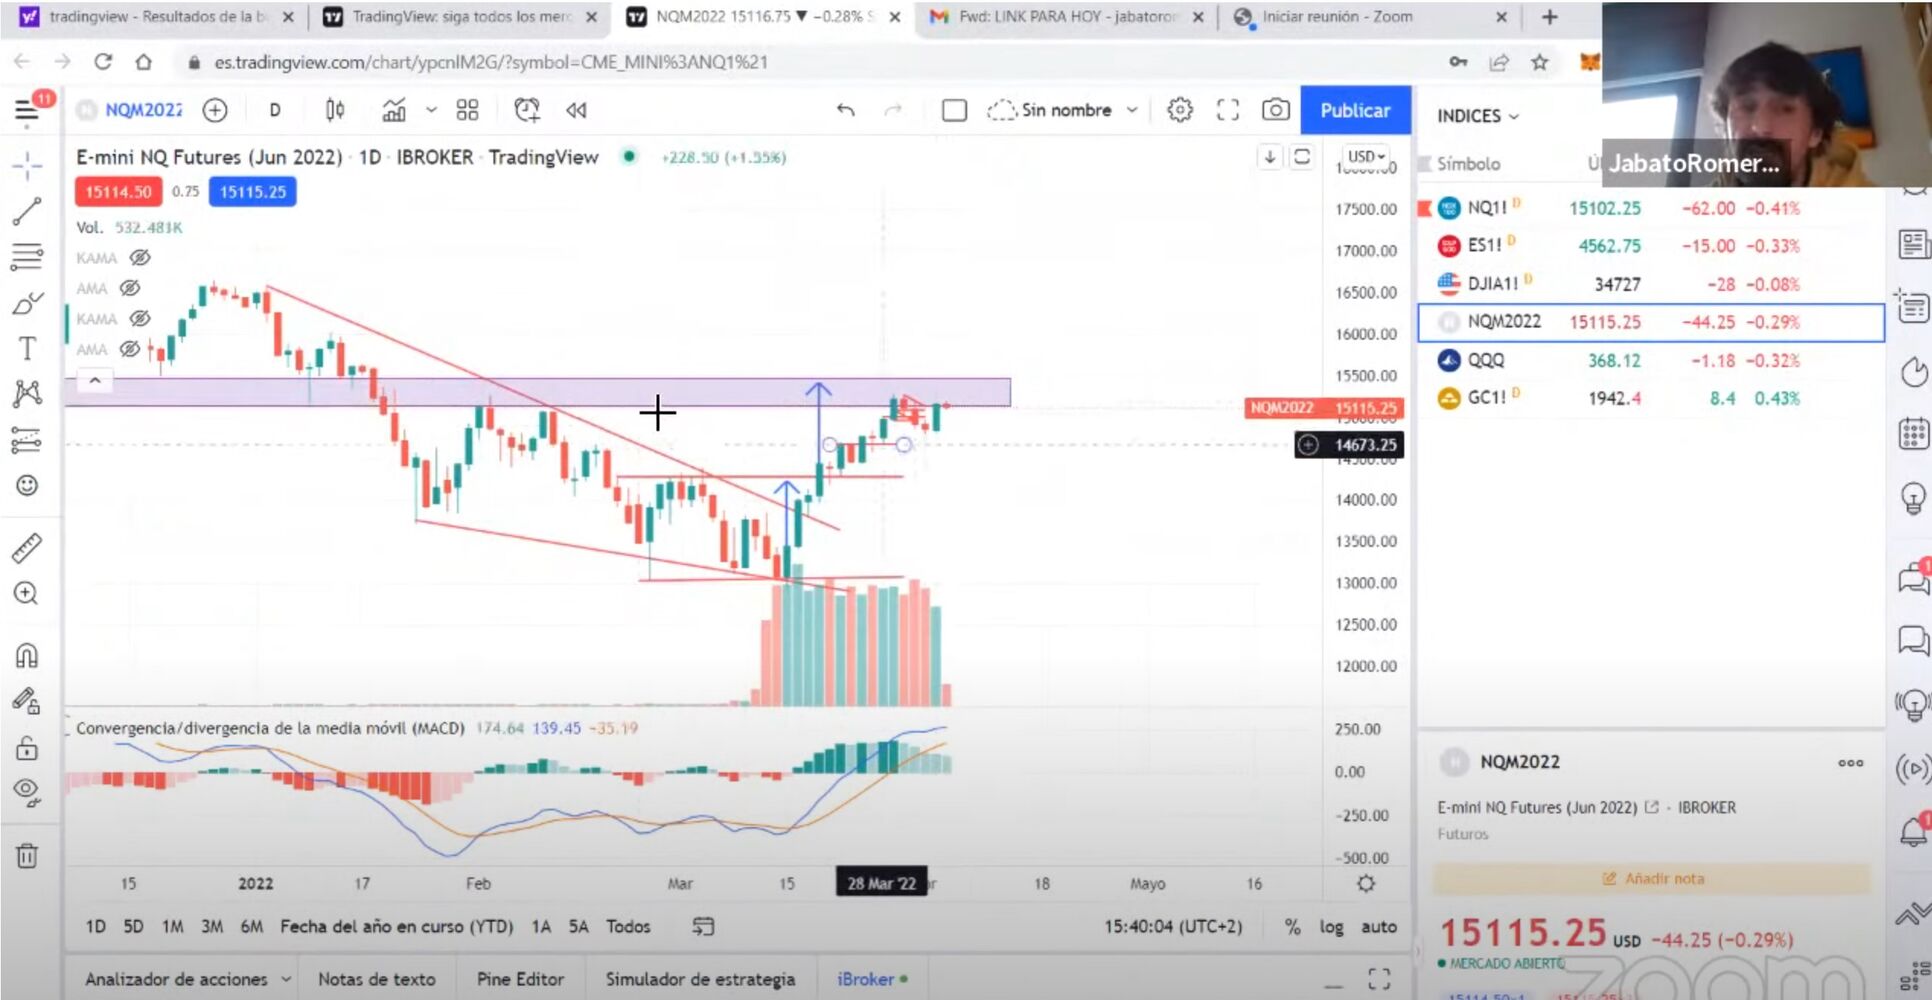Expand the INDICES watchlist dropdown
Image resolution: width=1932 pixels, height=1000 pixels.
pyautogui.click(x=1478, y=116)
